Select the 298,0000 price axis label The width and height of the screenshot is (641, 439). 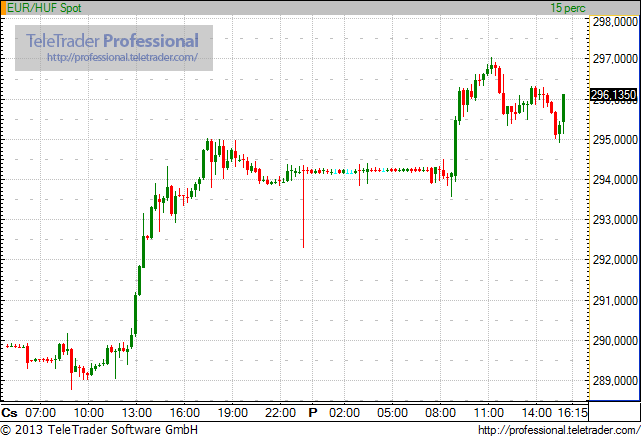click(x=615, y=22)
